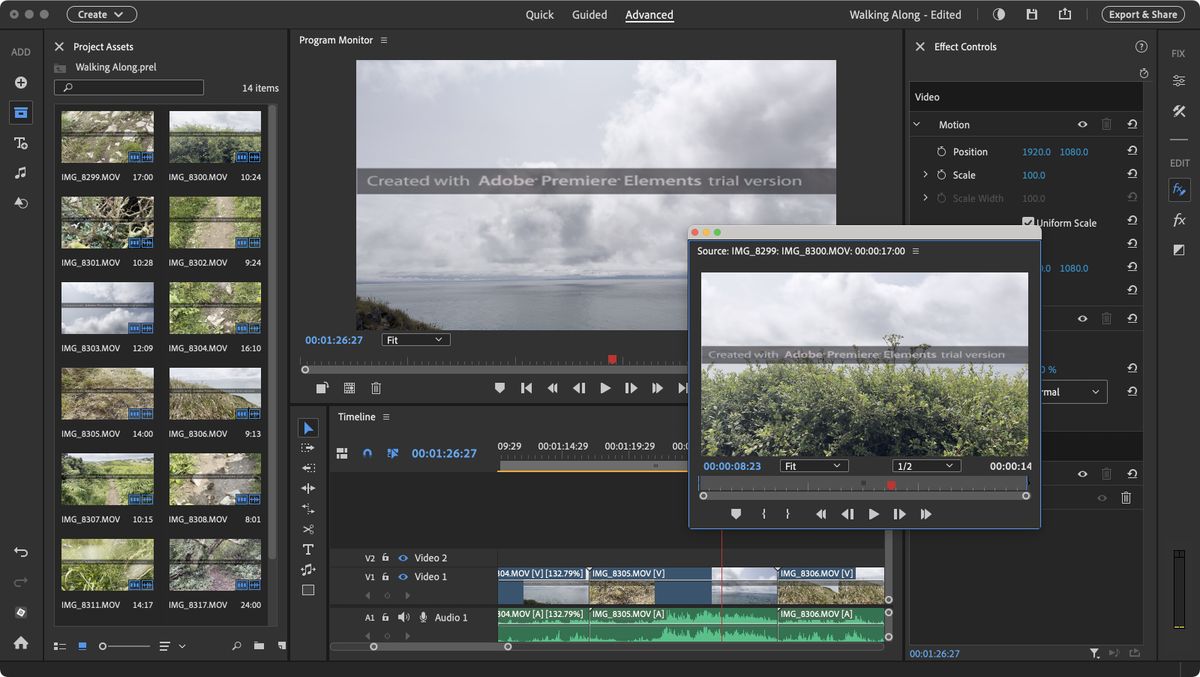Switch to the Quick editing mode tab
Image resolution: width=1200 pixels, height=677 pixels.
point(539,15)
